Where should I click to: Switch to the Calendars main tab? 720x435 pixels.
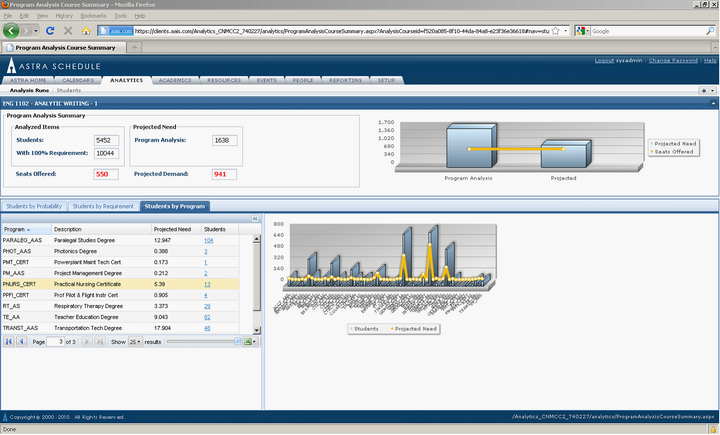coord(78,80)
